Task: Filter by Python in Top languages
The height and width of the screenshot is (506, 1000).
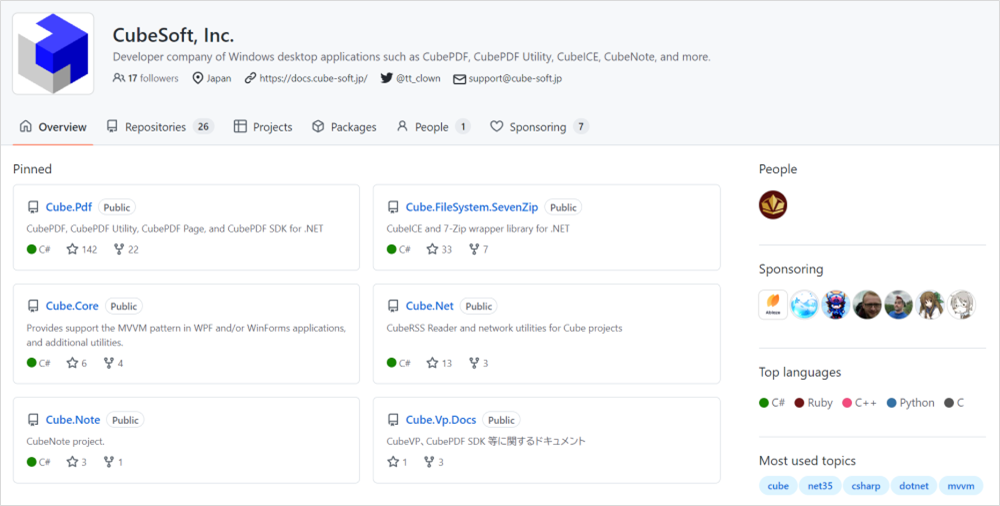Action: coord(911,403)
